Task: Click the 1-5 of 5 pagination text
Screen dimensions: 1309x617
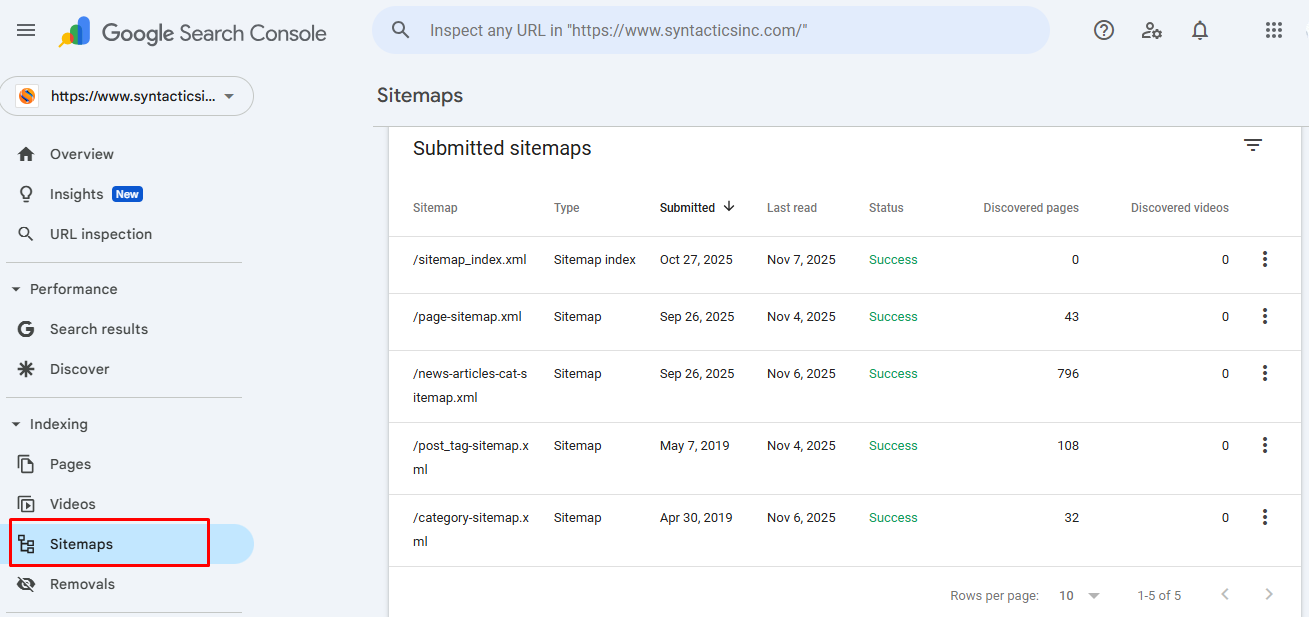Action: (1159, 595)
